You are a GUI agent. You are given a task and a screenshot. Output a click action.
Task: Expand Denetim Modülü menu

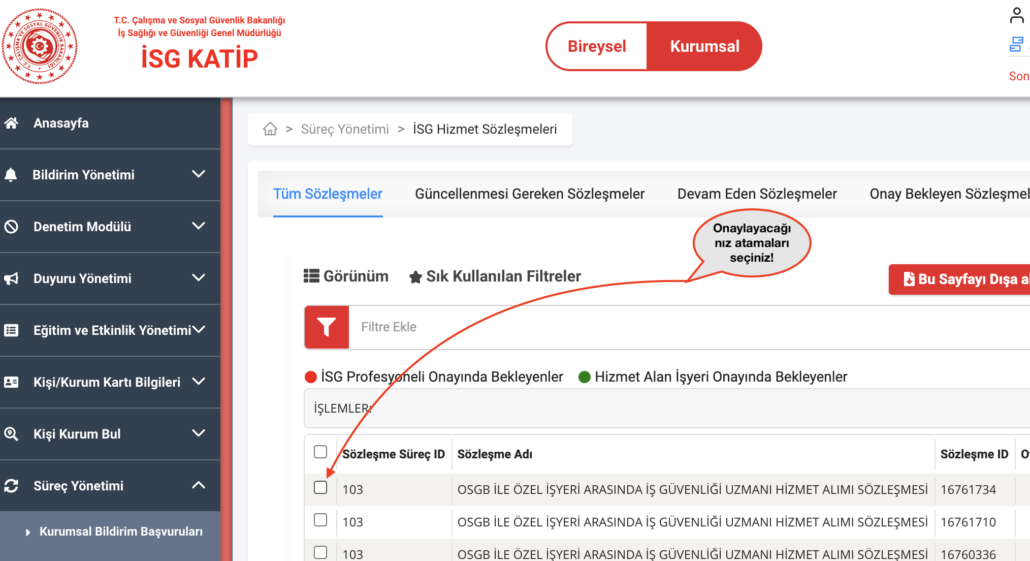pyautogui.click(x=198, y=227)
